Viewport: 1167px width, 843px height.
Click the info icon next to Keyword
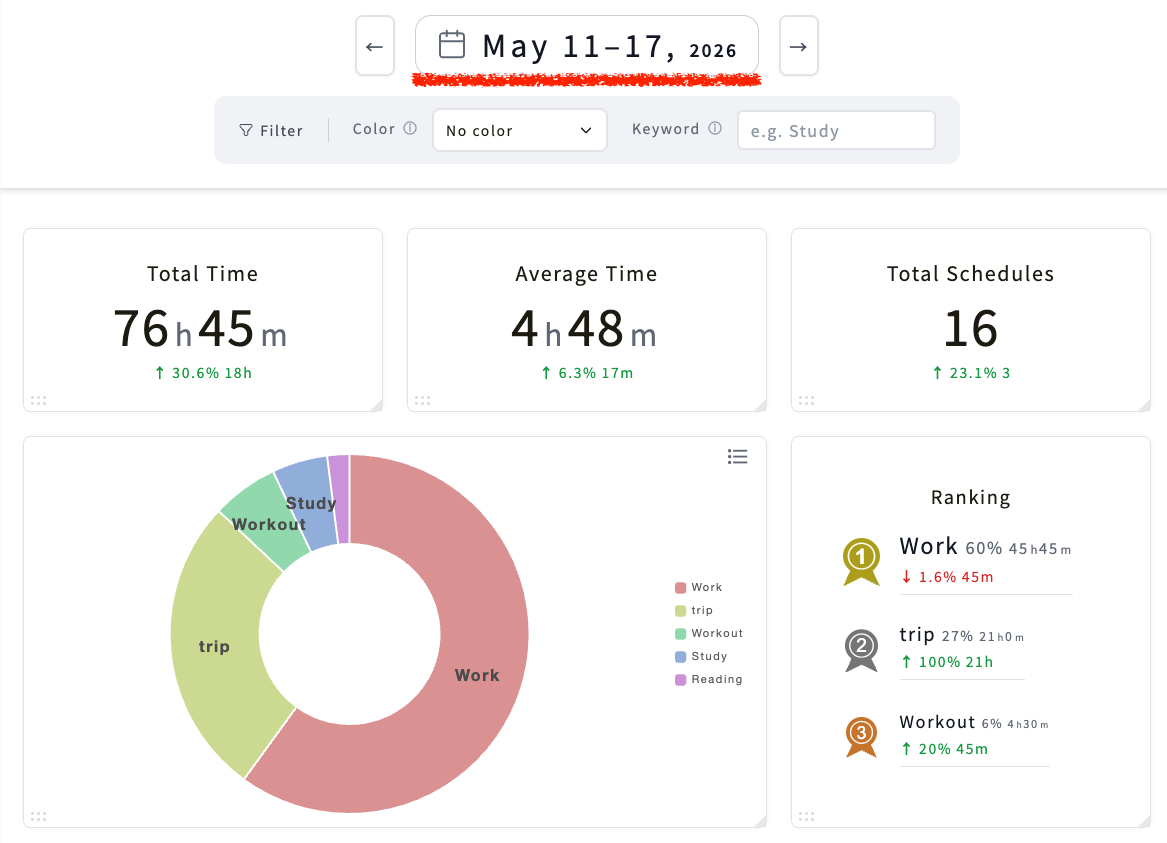(715, 128)
